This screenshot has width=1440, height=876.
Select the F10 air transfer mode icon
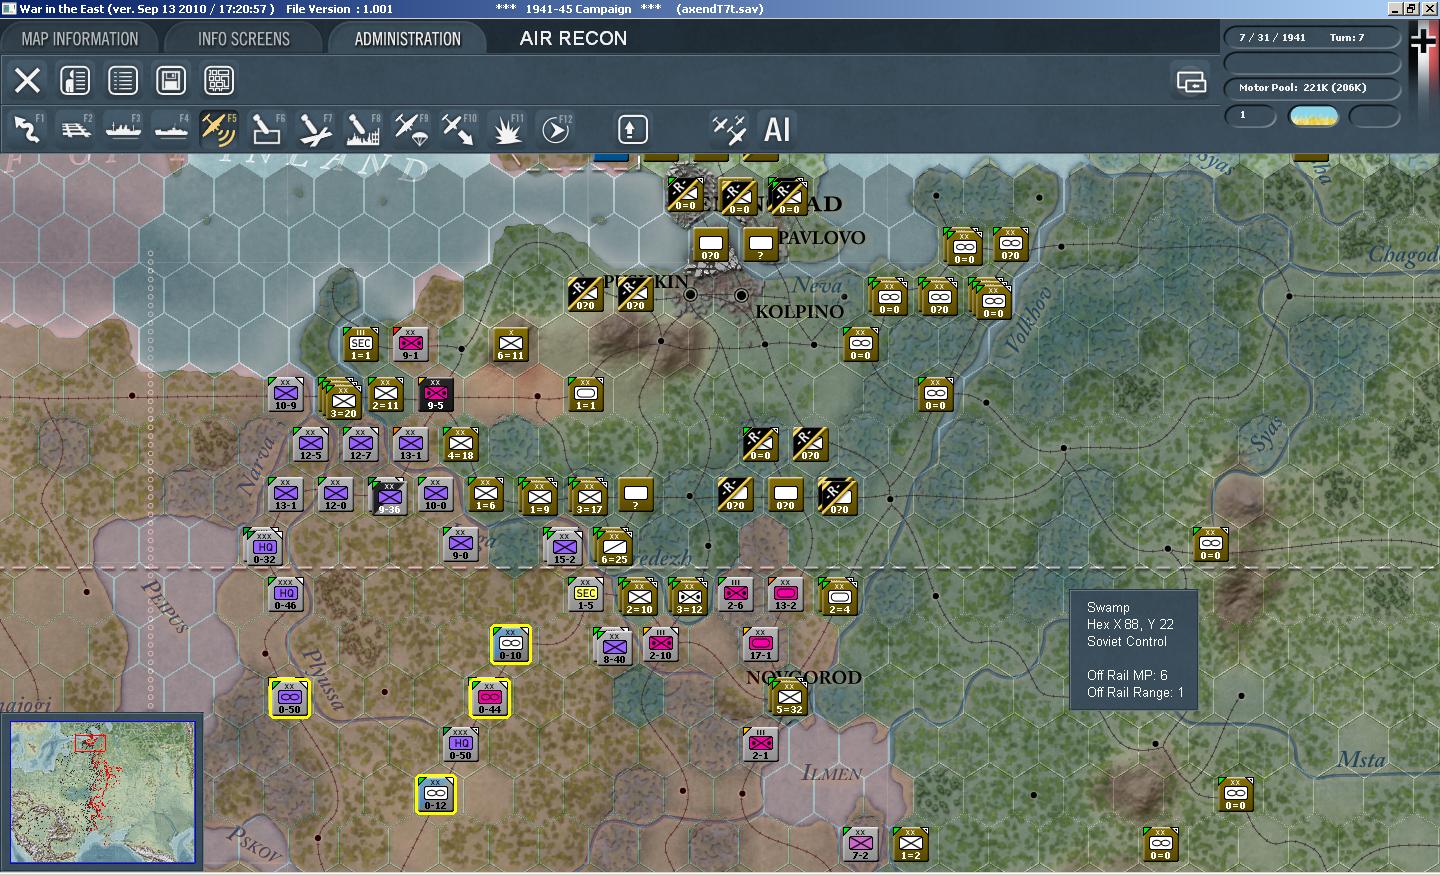pyautogui.click(x=459, y=129)
